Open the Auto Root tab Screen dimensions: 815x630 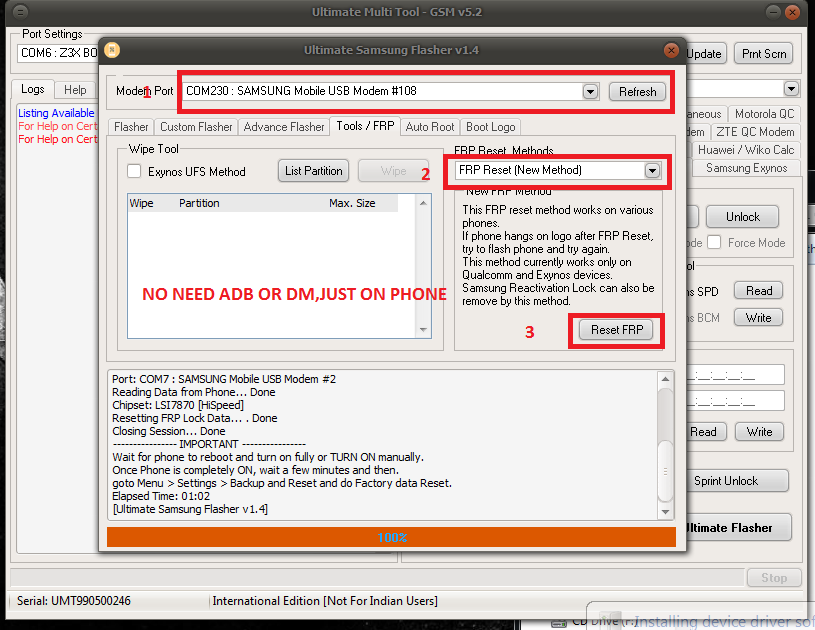(430, 127)
